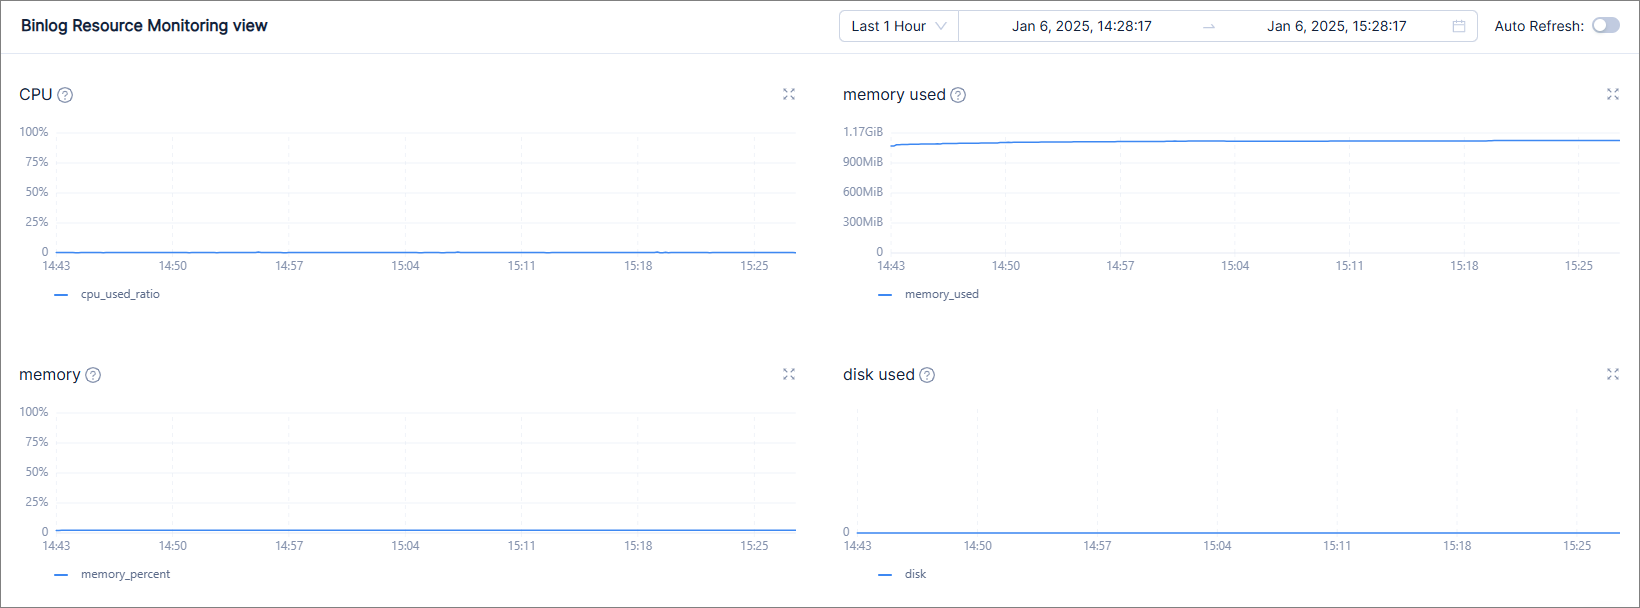The height and width of the screenshot is (608, 1640).
Task: Expand the memory used chart fullscreen
Action: [1613, 94]
